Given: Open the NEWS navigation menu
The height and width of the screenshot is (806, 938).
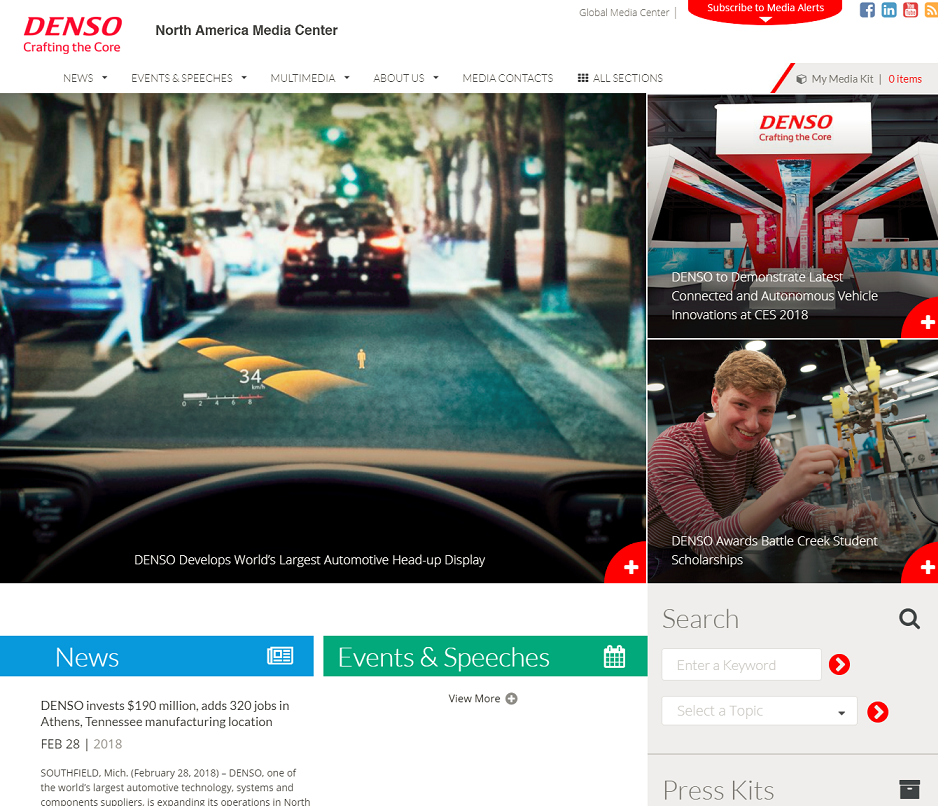Looking at the screenshot, I should (78, 78).
